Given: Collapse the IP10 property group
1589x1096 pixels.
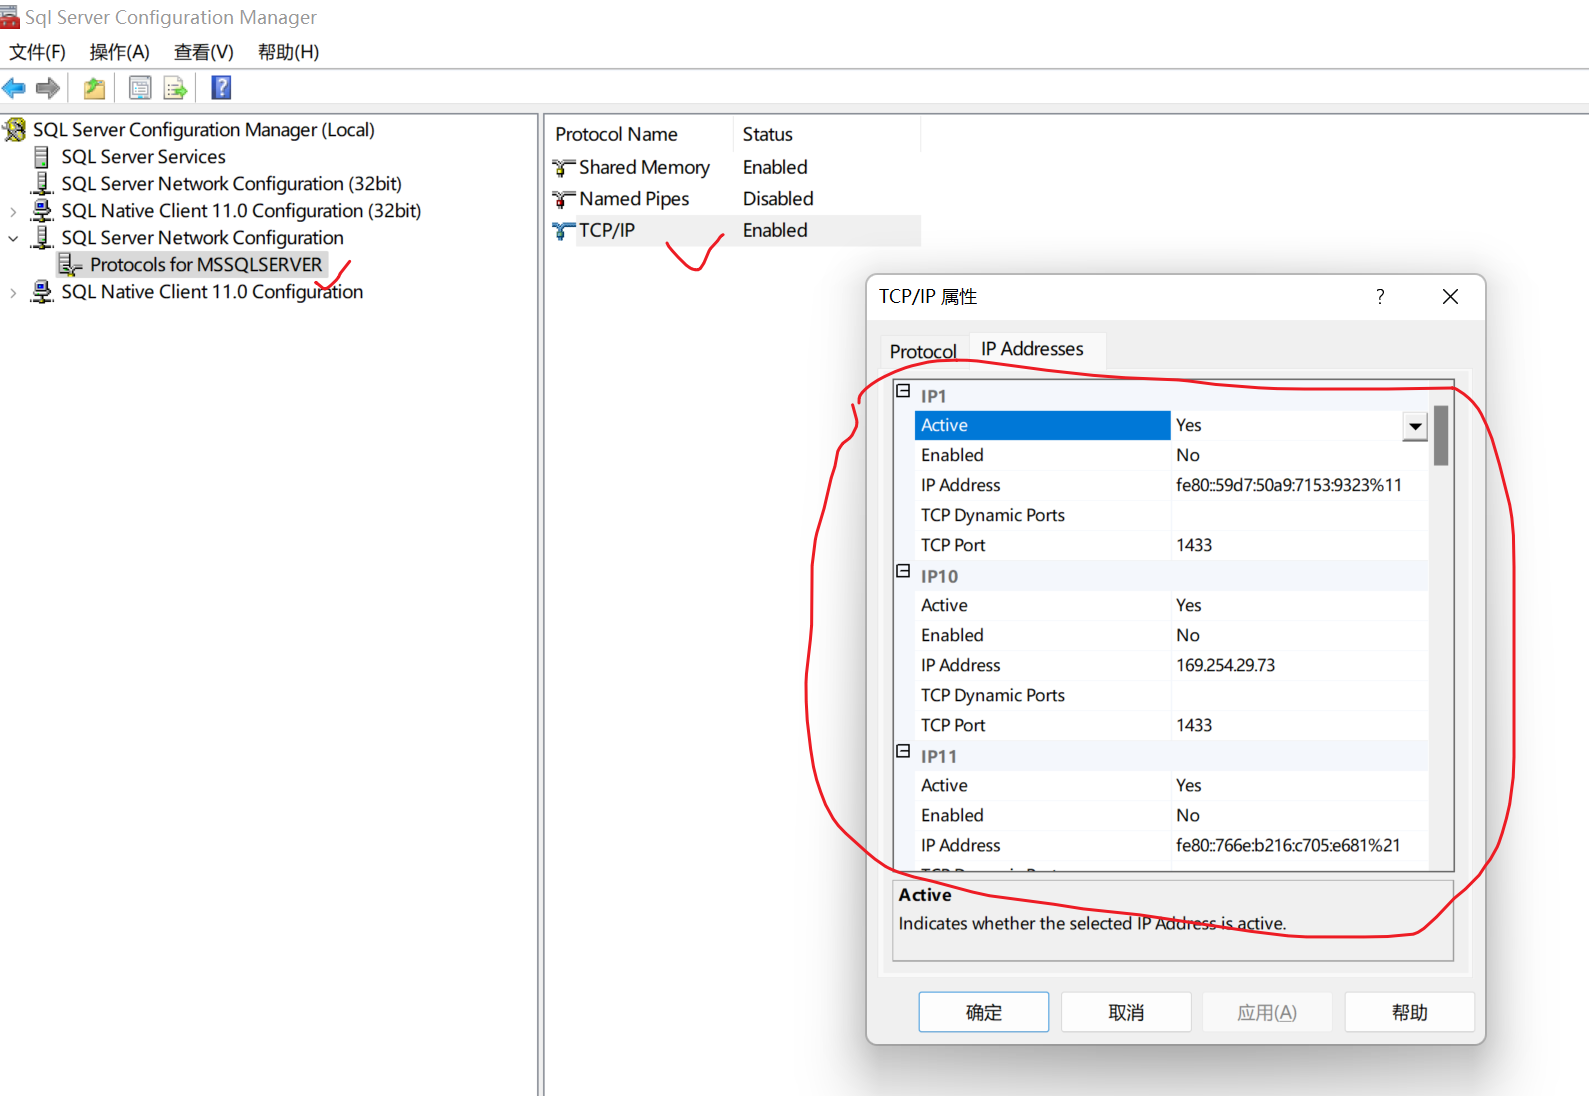Looking at the screenshot, I should [x=903, y=571].
